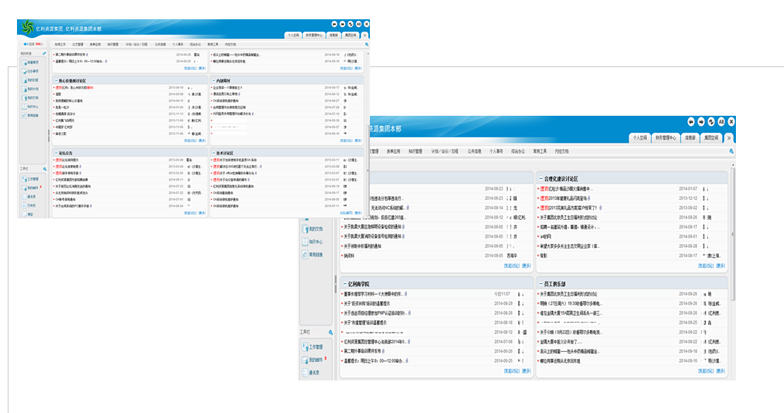Open 通讯录 tool in small window sidebar
The height and width of the screenshot is (413, 784).
click(x=30, y=197)
